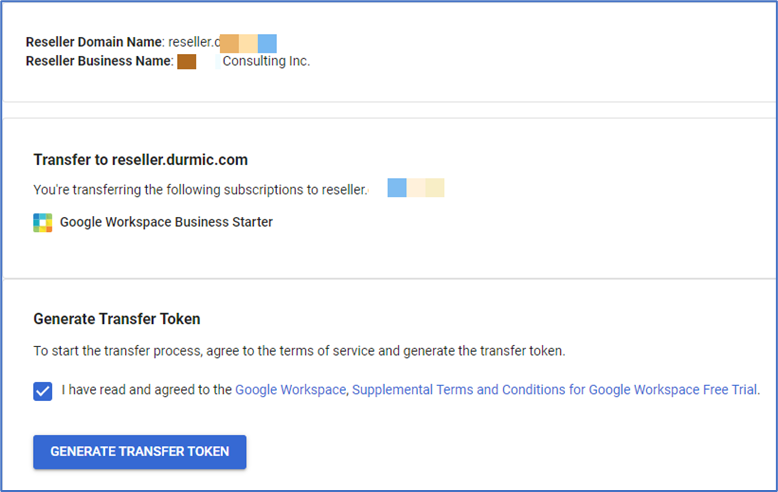Click the 'Reseller Domain Name' label
This screenshot has height=492, width=778.
[x=94, y=42]
